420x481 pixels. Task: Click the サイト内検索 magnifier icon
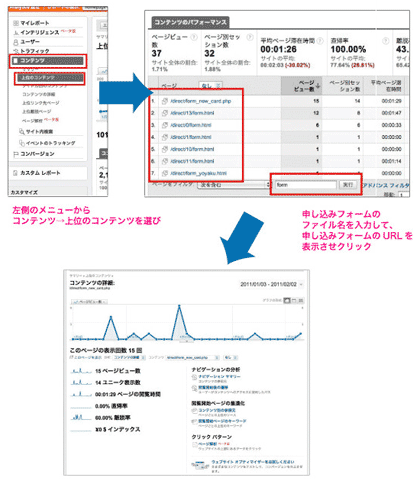[x=22, y=132]
